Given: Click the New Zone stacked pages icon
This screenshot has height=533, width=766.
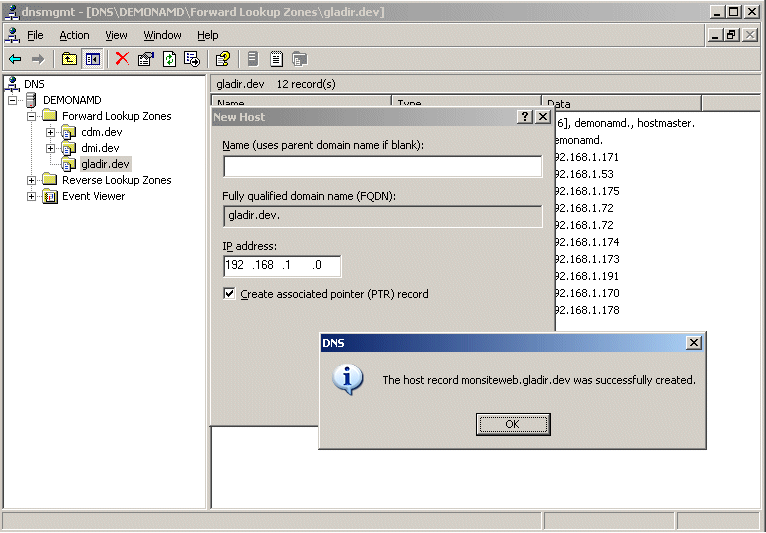Looking at the screenshot, I should 299,59.
